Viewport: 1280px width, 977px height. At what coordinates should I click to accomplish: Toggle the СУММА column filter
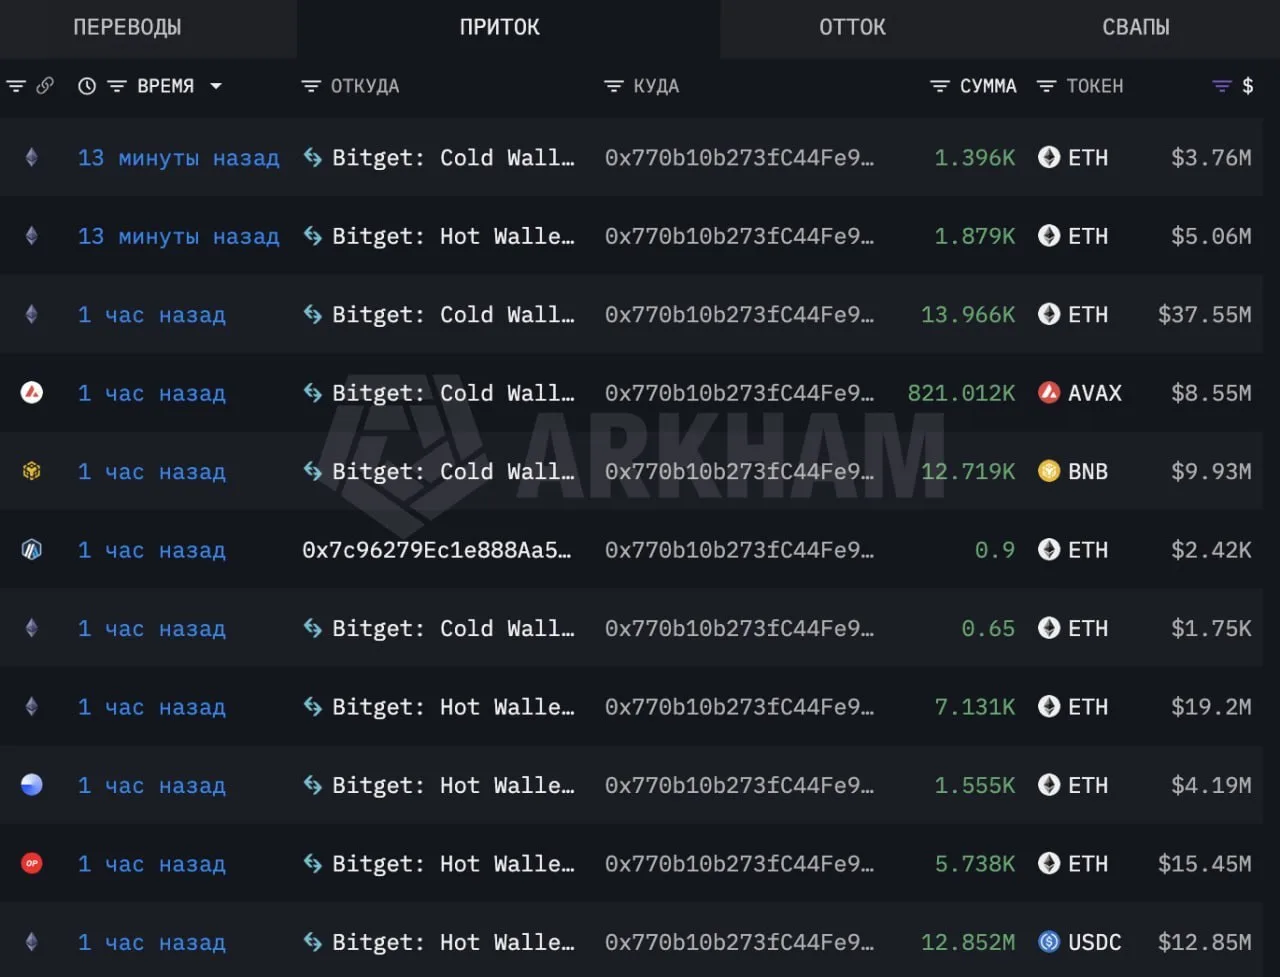(x=939, y=86)
